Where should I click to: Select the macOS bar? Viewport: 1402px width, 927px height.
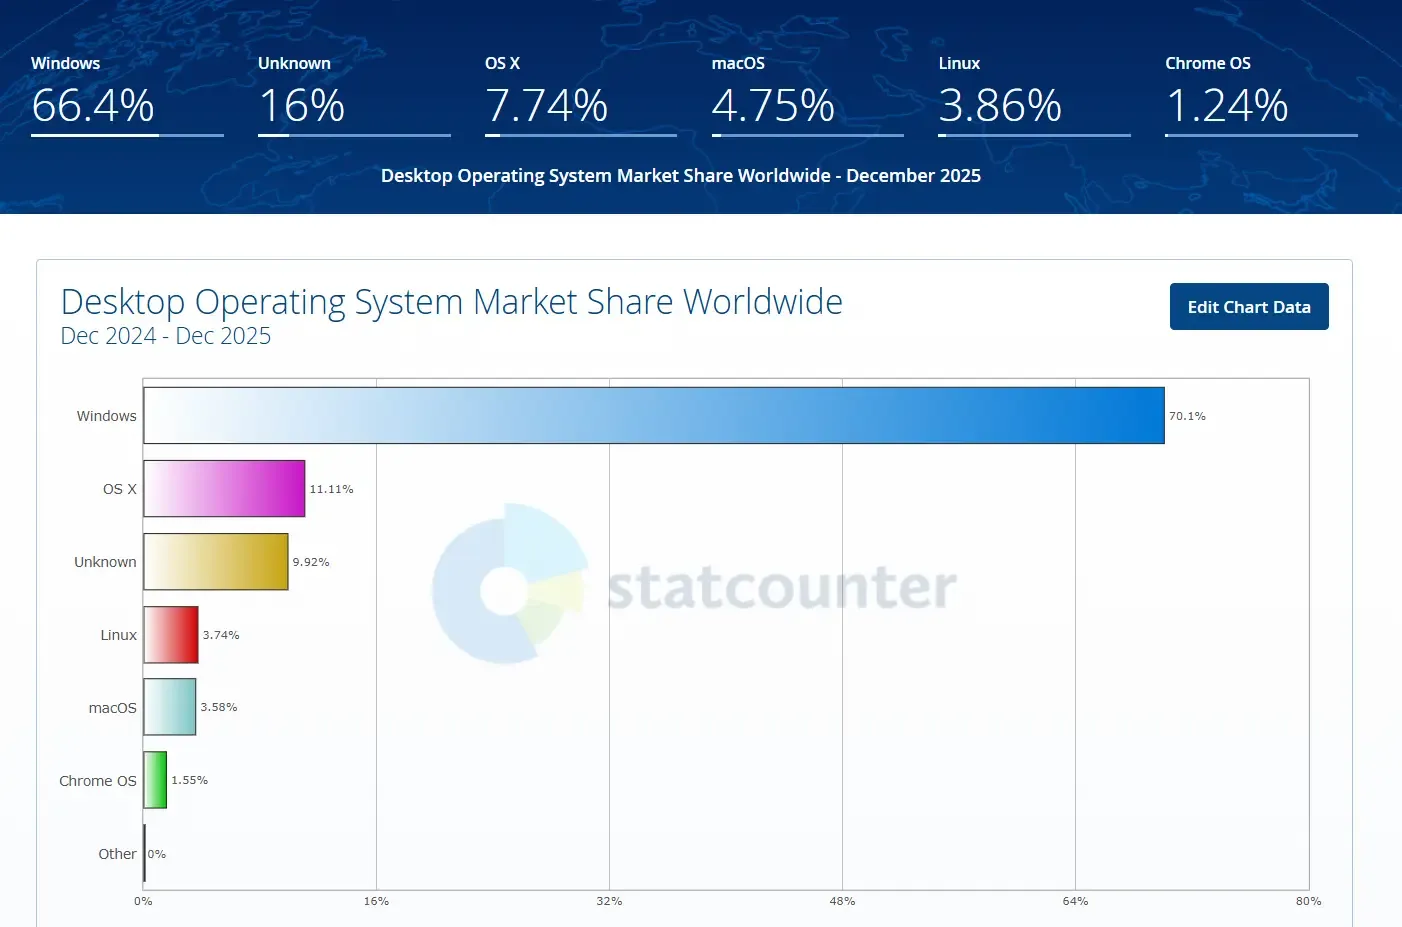169,707
